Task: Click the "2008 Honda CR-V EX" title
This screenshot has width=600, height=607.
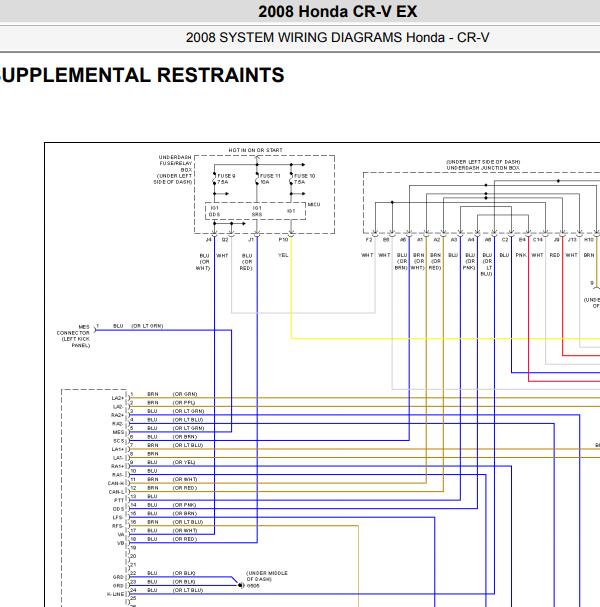Action: pyautogui.click(x=338, y=12)
